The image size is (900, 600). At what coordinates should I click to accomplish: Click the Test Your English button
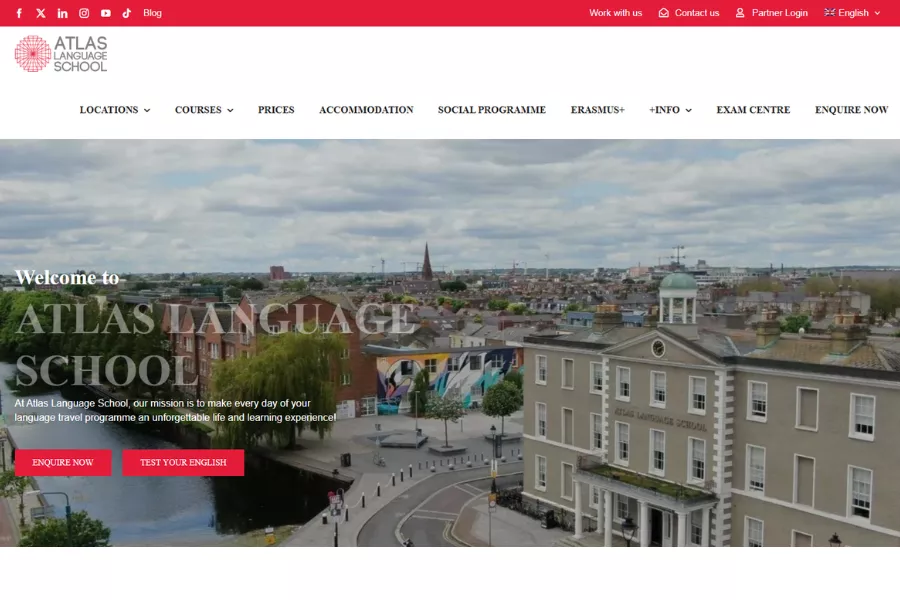(183, 463)
